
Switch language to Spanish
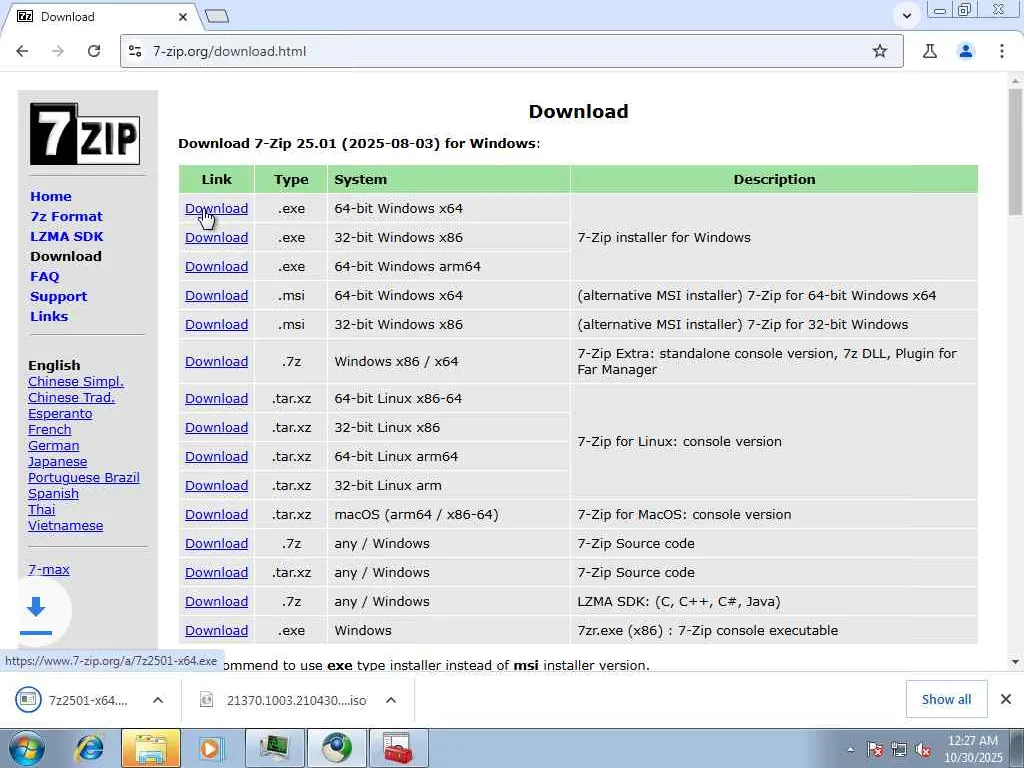[54, 493]
